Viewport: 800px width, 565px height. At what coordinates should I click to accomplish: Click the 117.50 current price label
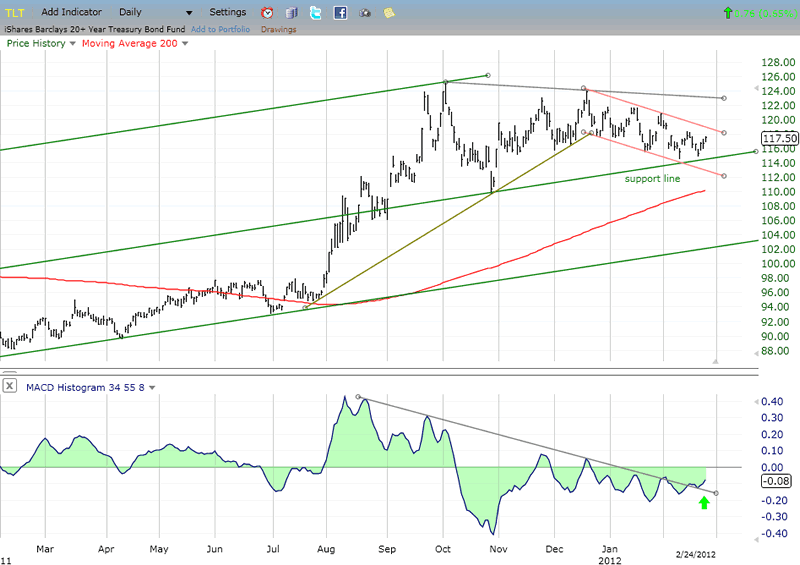pos(777,139)
